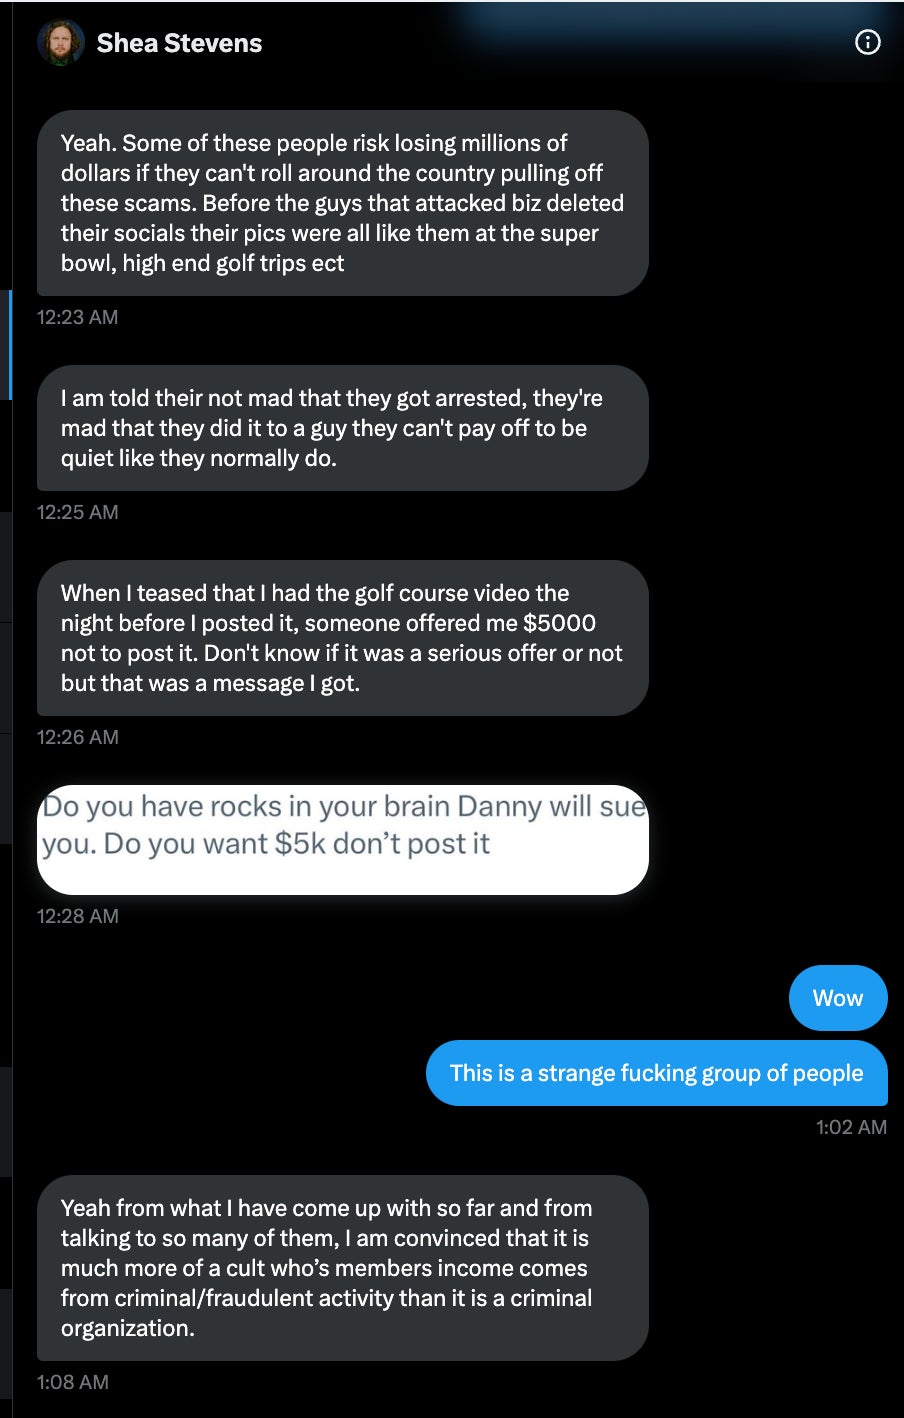This screenshot has height=1418, width=904.
Task: Click Shea Stevens' profile avatar
Action: (x=60, y=43)
